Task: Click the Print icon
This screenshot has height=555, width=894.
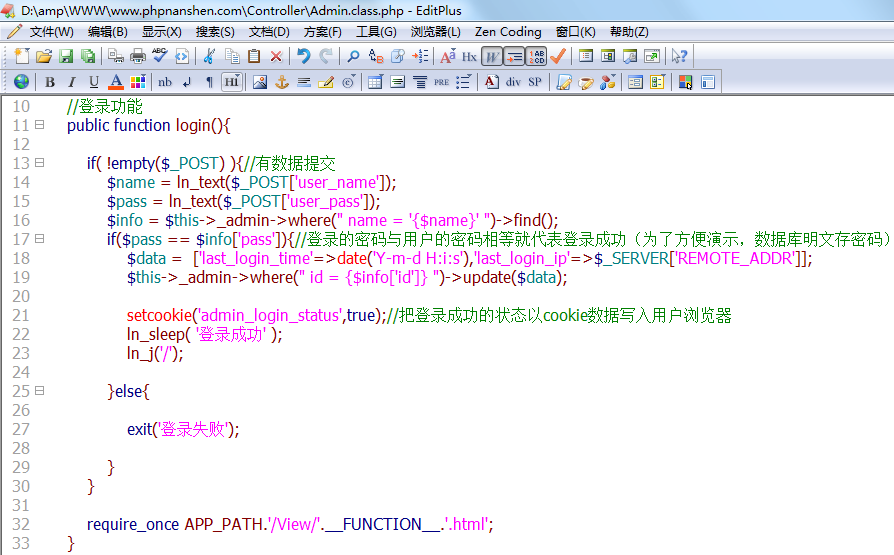Action: [x=138, y=56]
